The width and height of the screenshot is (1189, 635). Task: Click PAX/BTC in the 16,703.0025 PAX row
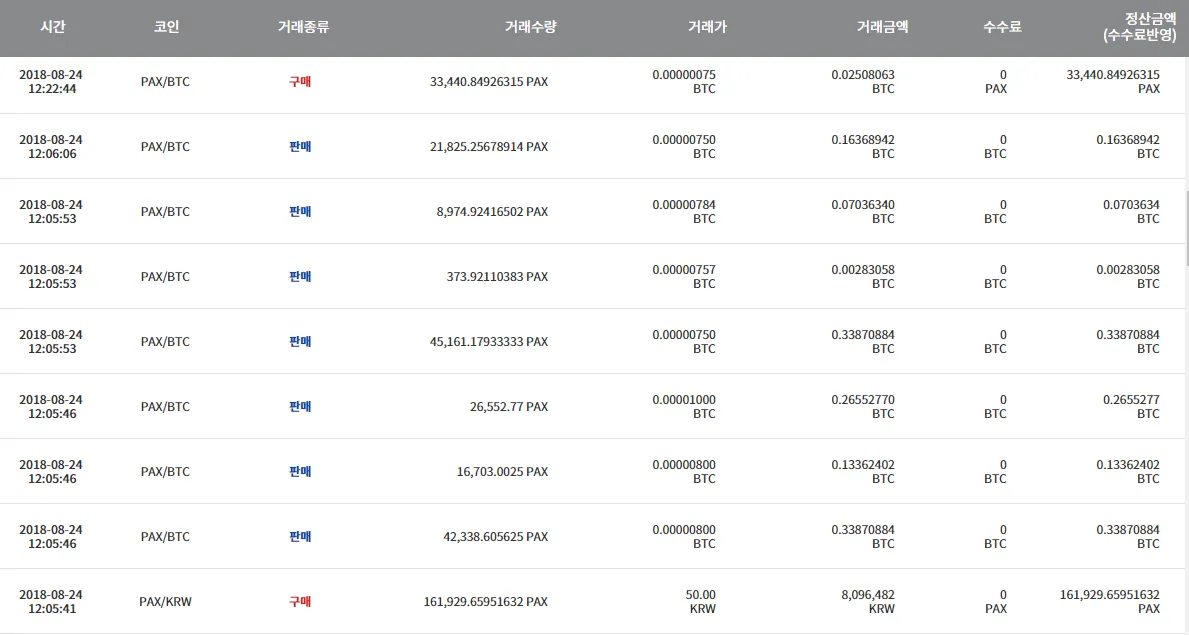(165, 472)
